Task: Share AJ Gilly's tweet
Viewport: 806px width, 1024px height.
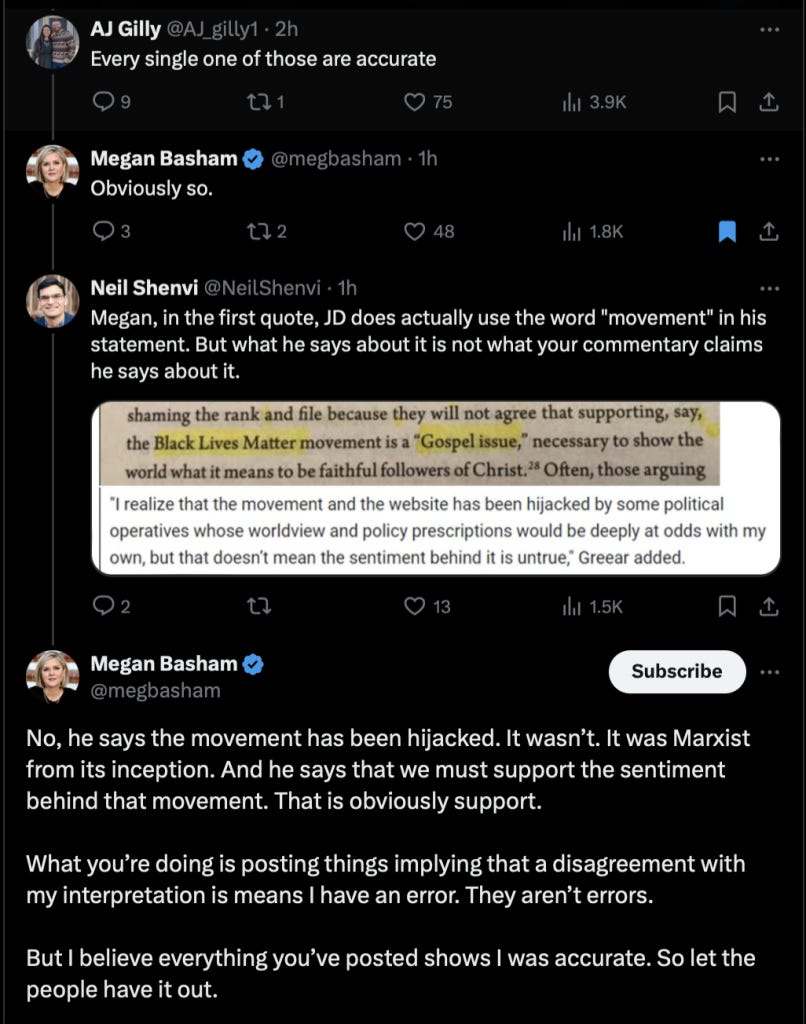Action: [769, 102]
